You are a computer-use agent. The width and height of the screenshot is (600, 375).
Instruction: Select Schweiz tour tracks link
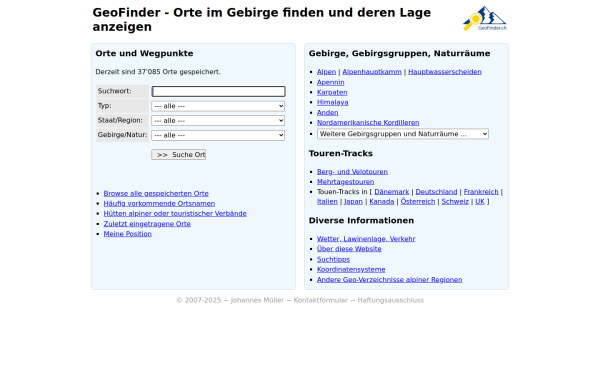point(455,201)
